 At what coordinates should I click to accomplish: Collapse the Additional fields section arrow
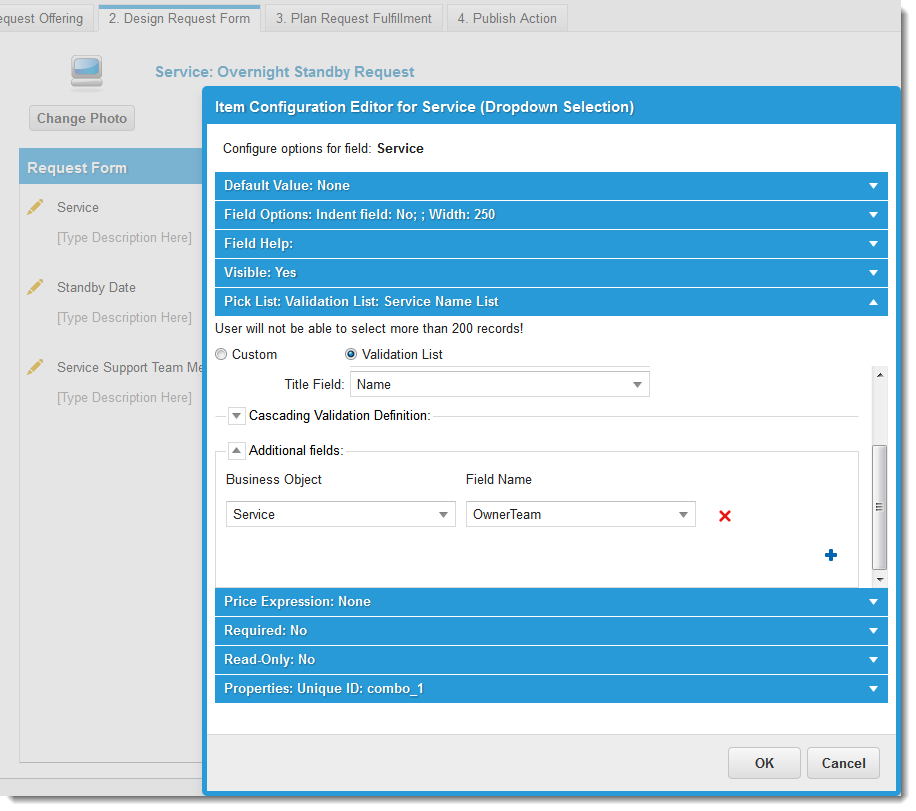tap(237, 451)
